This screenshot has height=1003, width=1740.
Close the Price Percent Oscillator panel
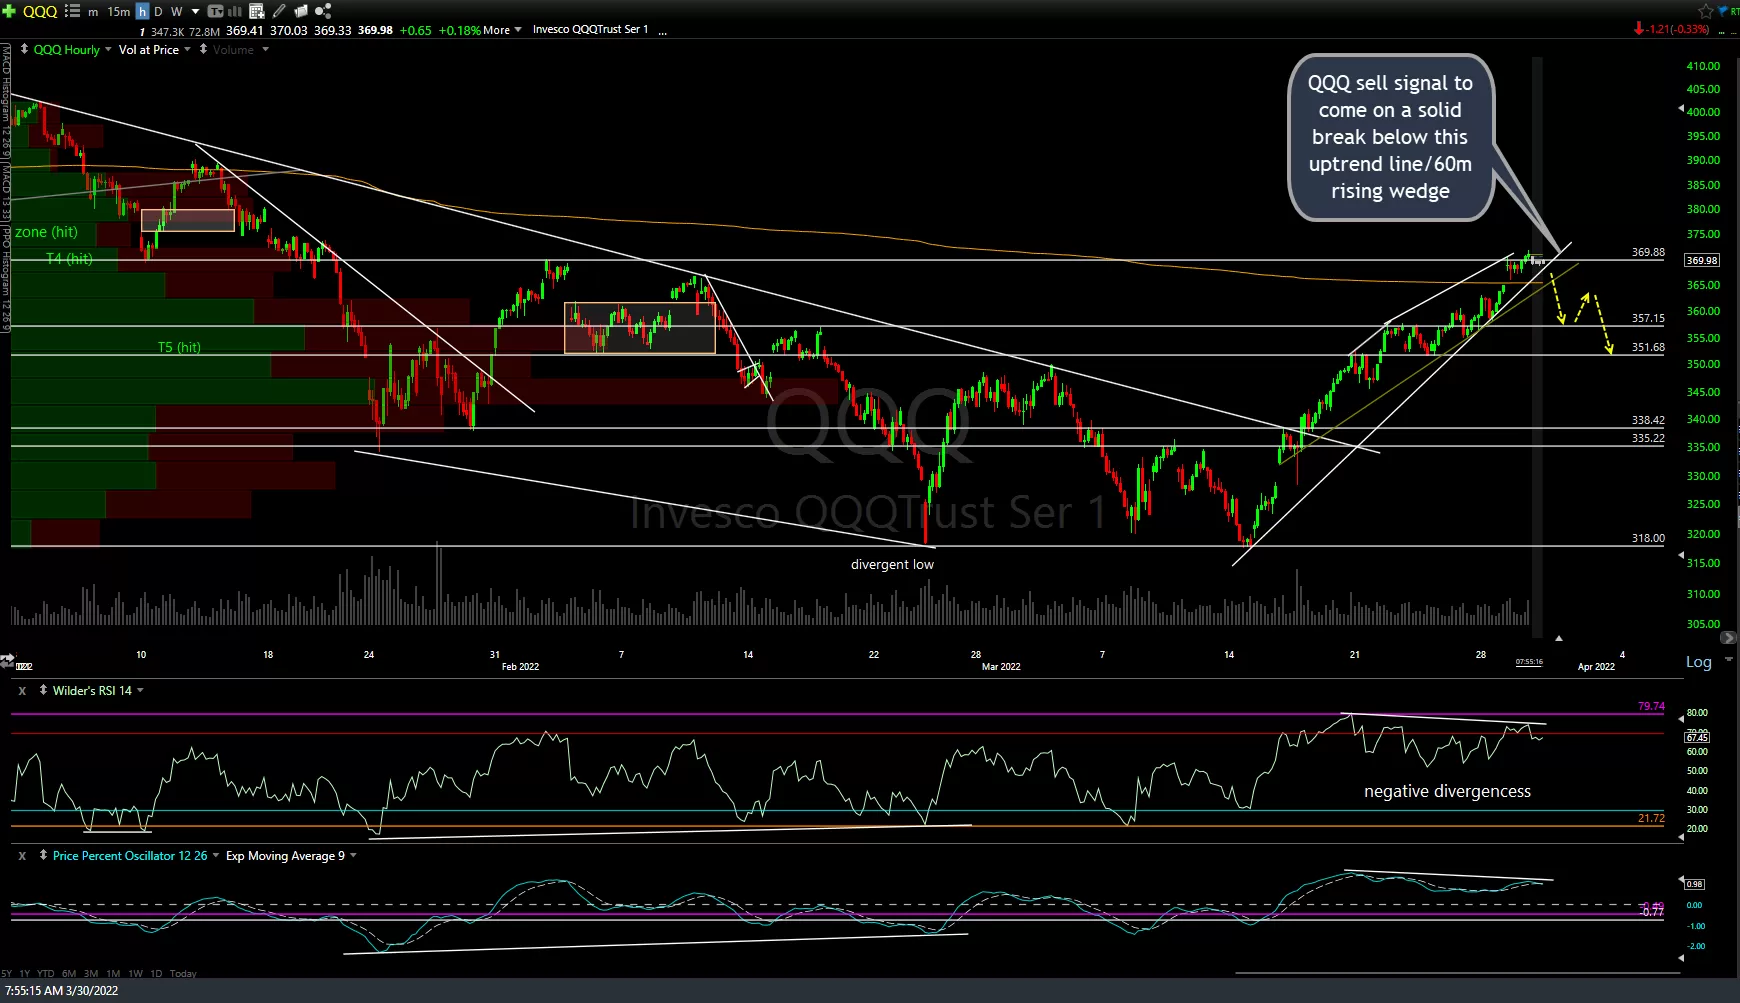(x=22, y=856)
